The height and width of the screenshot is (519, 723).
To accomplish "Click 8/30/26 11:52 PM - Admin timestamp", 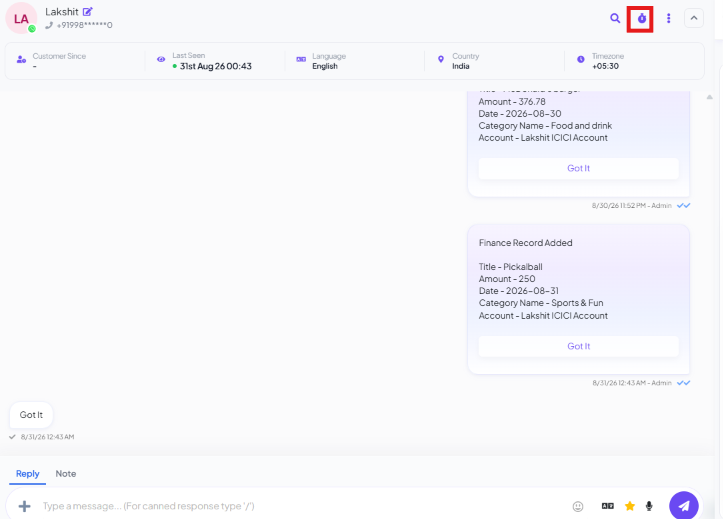I will click(631, 206).
